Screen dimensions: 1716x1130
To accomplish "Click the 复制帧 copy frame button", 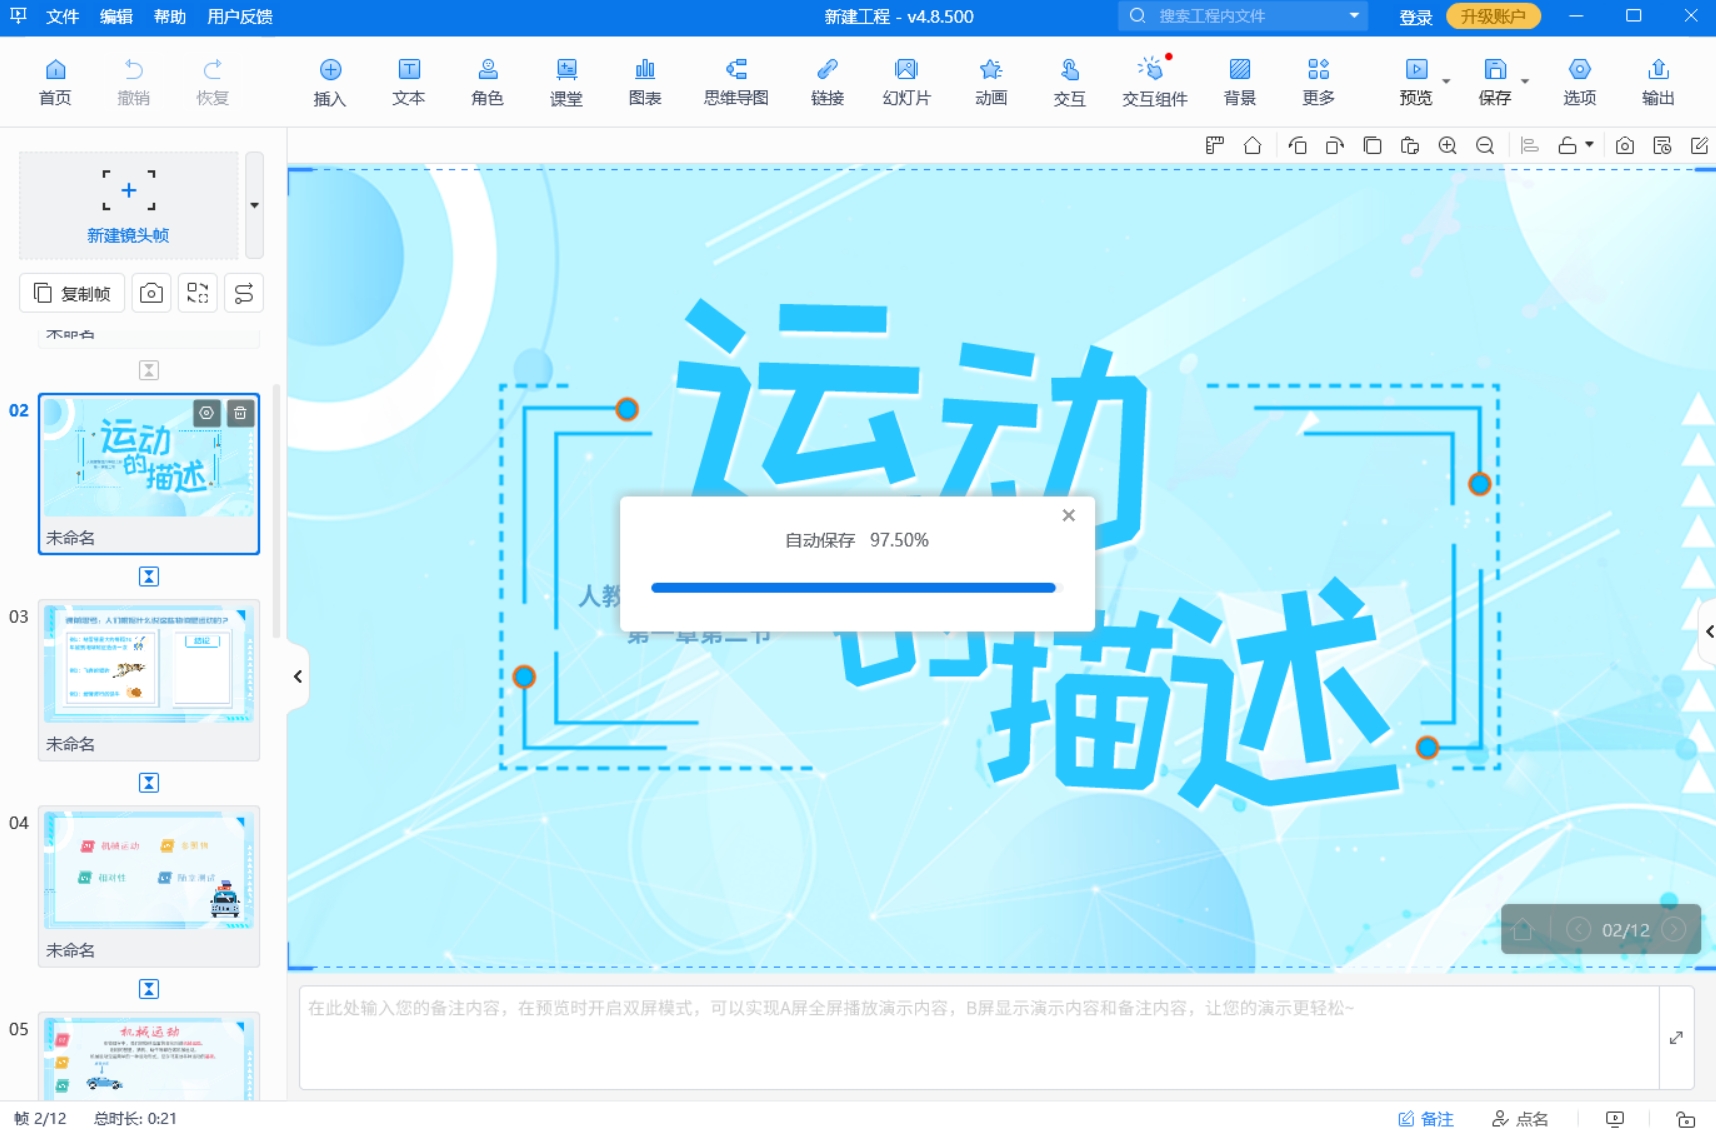I will click(x=72, y=293).
